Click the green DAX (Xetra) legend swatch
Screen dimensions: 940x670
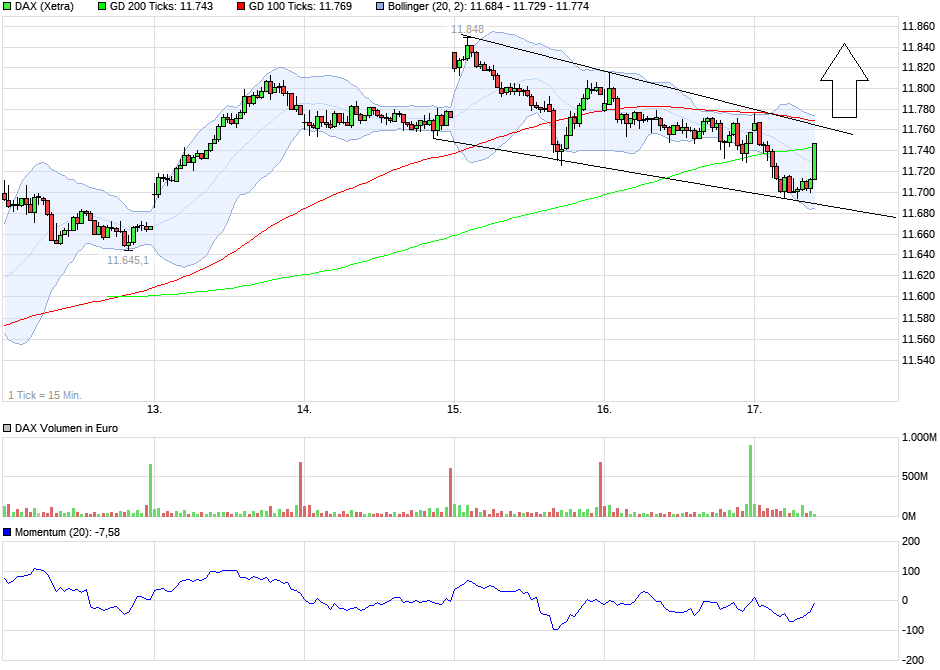tap(7, 7)
